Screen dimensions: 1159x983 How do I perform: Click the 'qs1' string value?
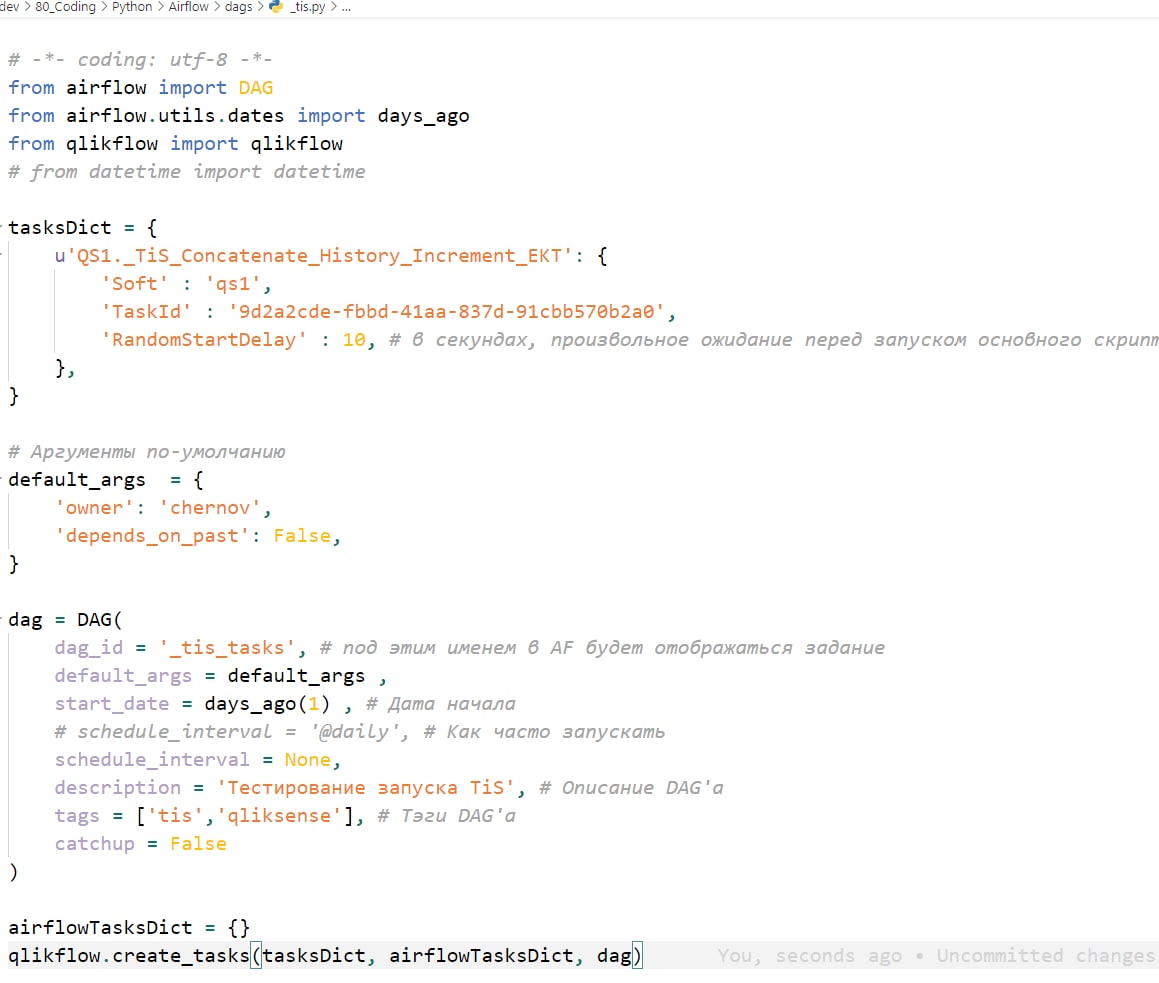233,284
